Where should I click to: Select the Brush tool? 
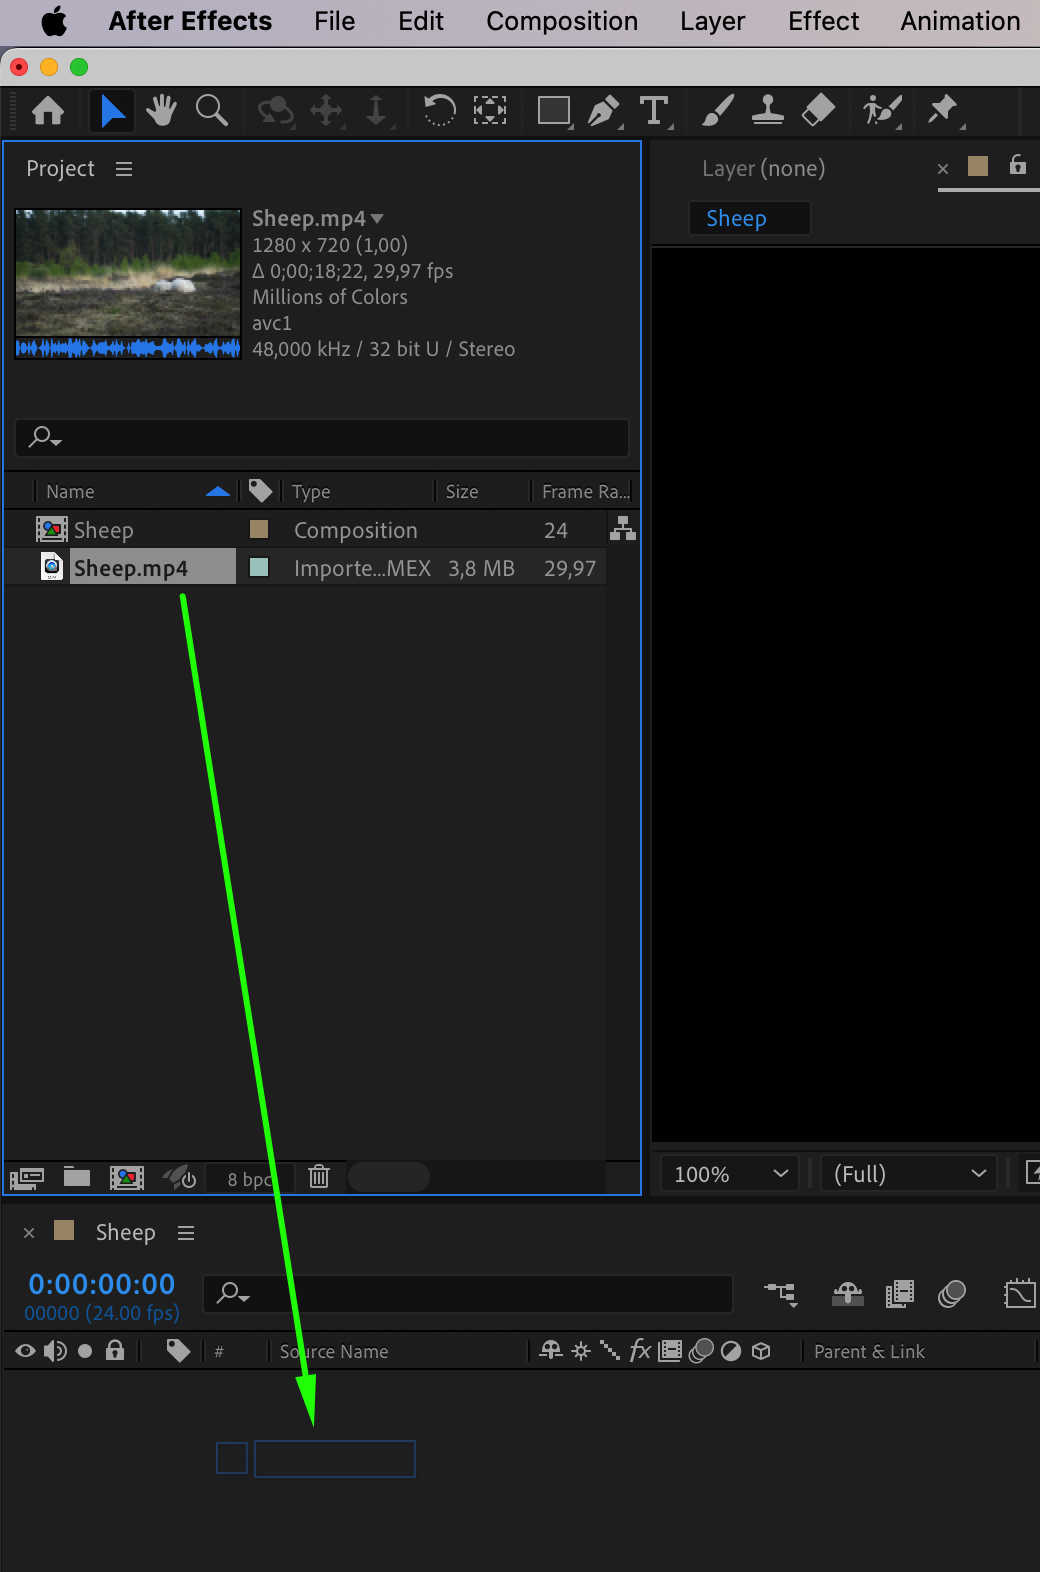tap(717, 110)
